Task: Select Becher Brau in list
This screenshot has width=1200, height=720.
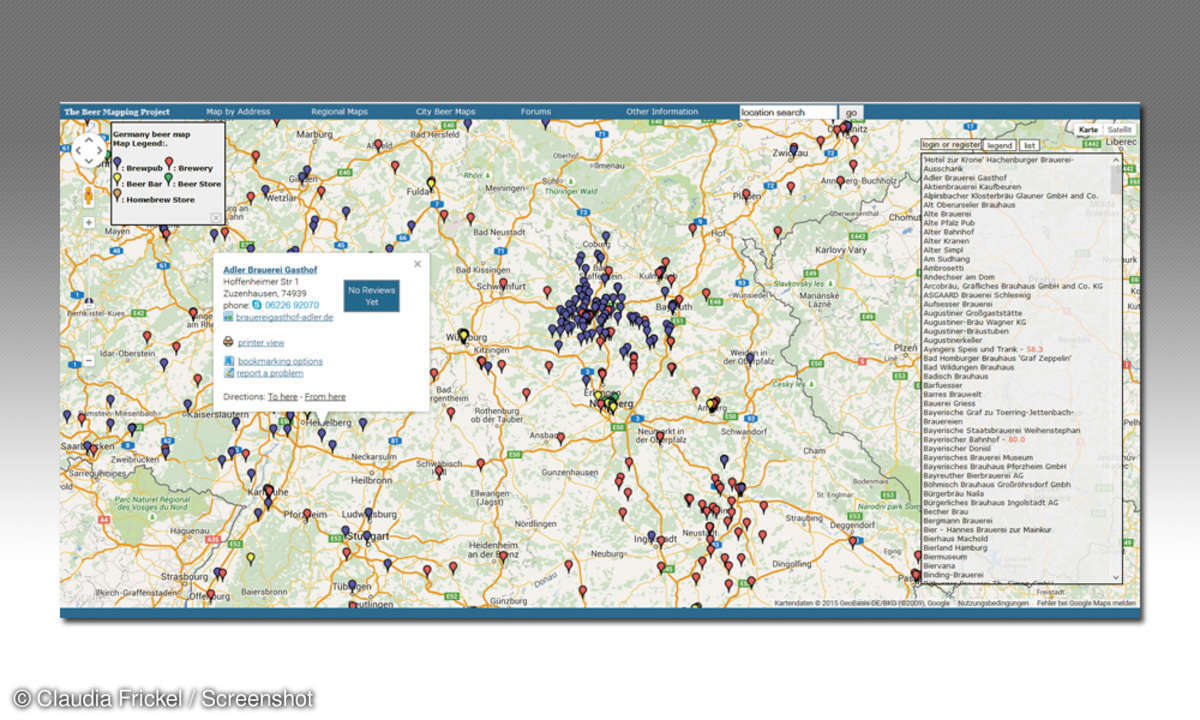Action: (946, 511)
